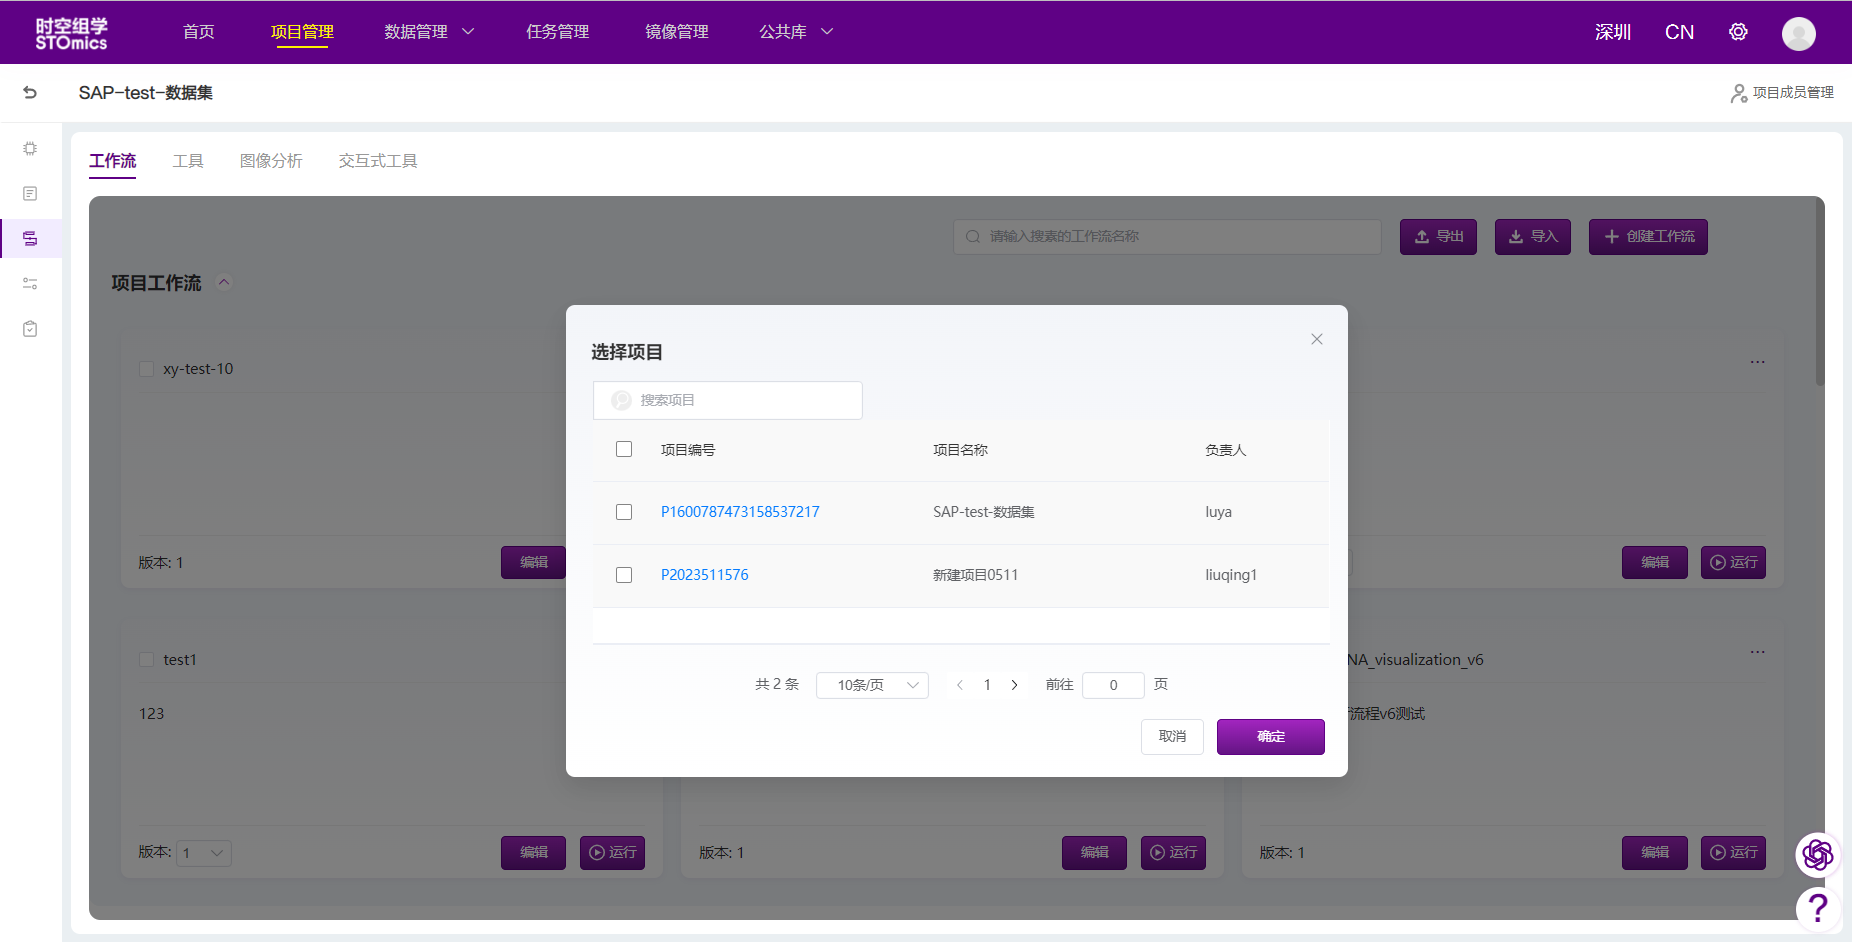The width and height of the screenshot is (1852, 942).
Task: Go to 任务管理 in top navigation
Action: click(x=557, y=32)
